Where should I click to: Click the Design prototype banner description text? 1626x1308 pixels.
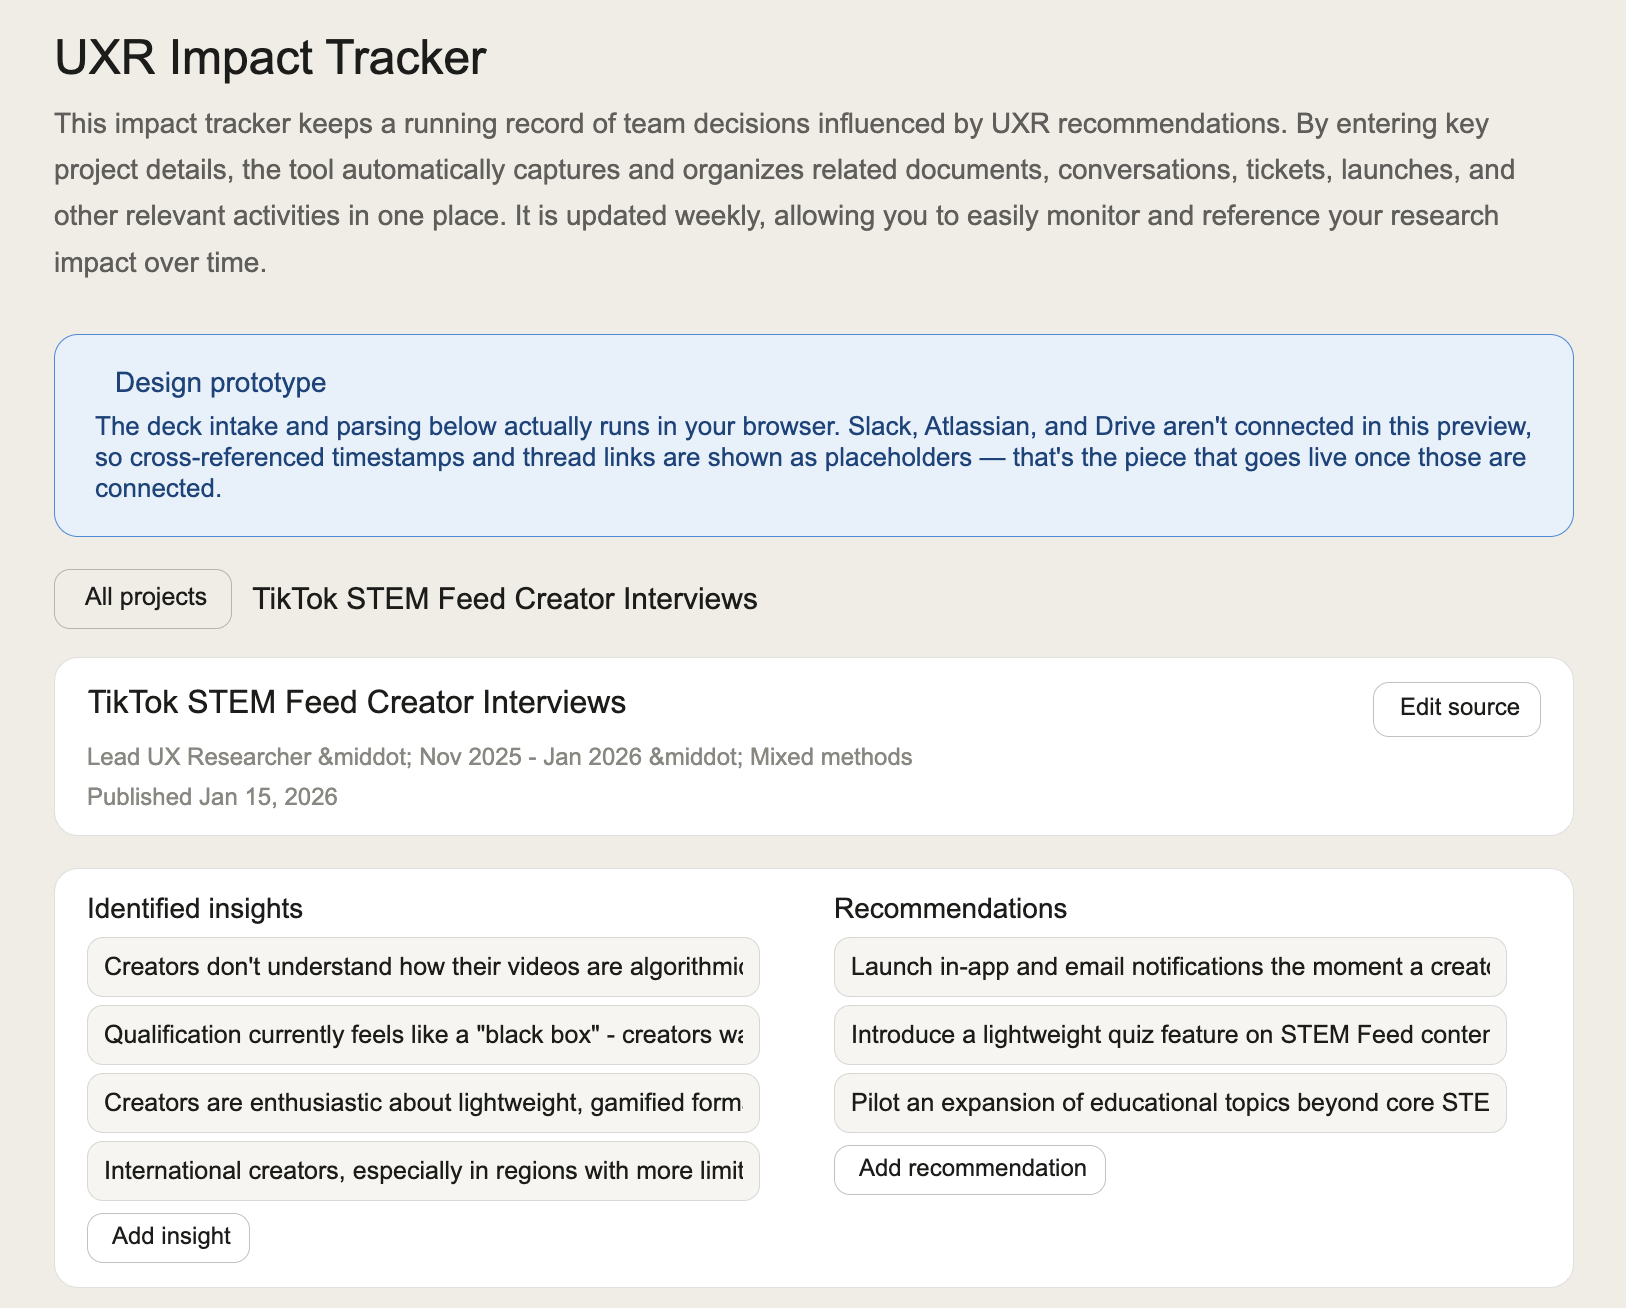click(813, 457)
